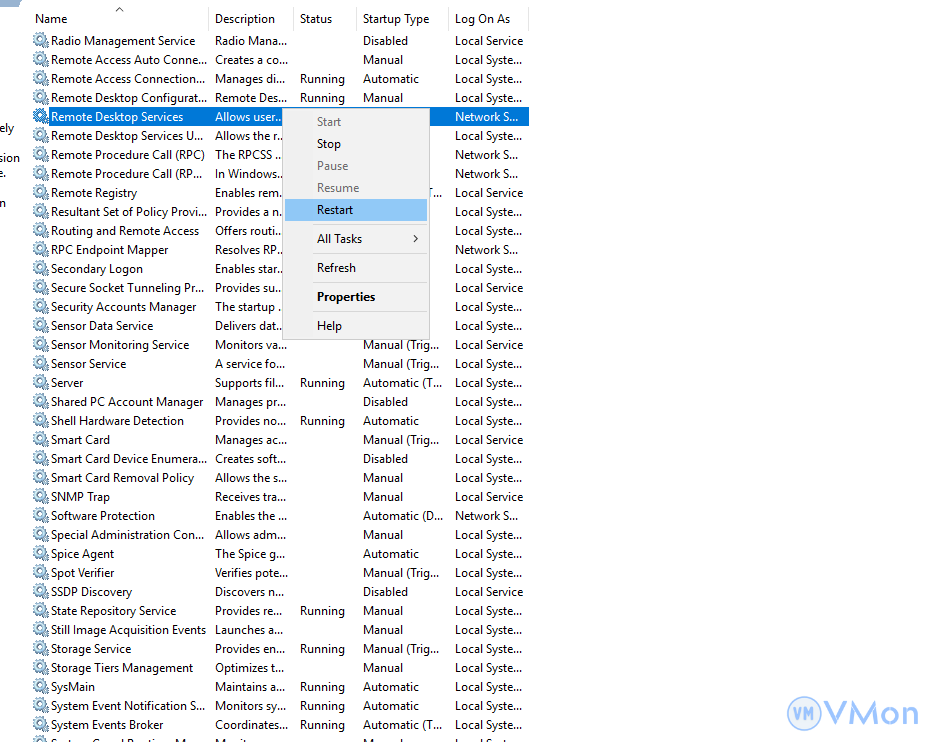Click Refresh in the context menu
The width and height of the screenshot is (928, 742).
point(336,268)
